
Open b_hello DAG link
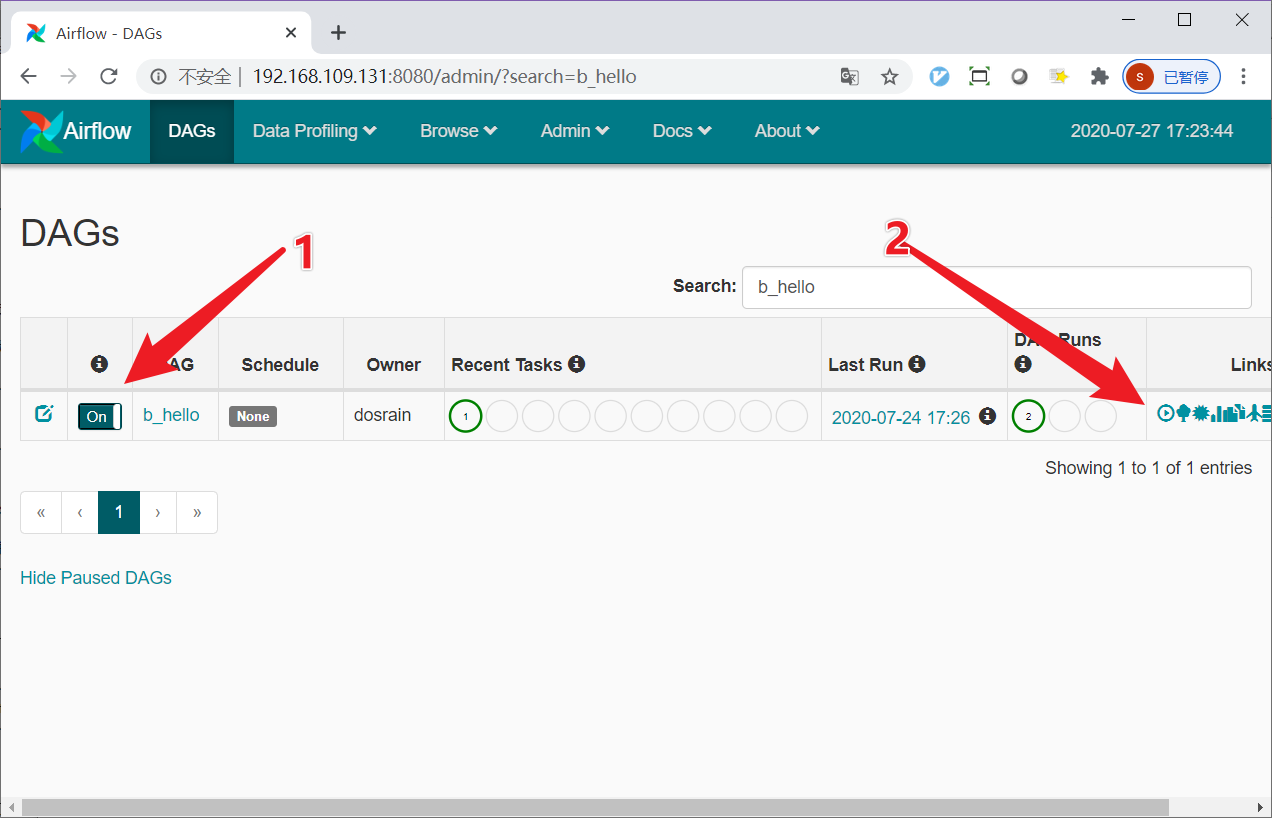click(171, 415)
